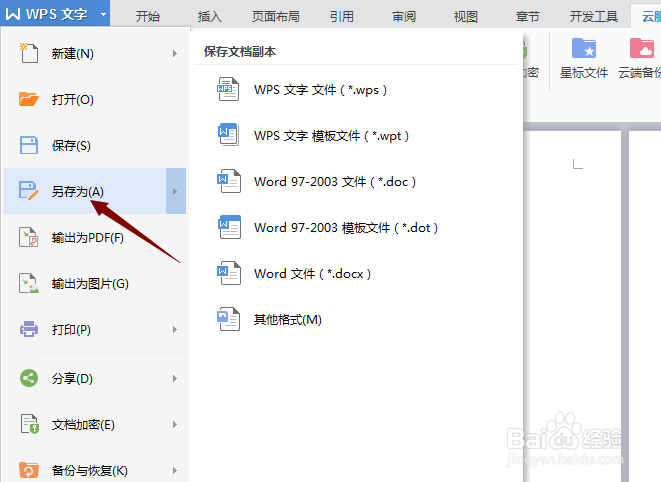Click the Save floppy disk icon
The image size is (661, 482).
pyautogui.click(x=29, y=145)
